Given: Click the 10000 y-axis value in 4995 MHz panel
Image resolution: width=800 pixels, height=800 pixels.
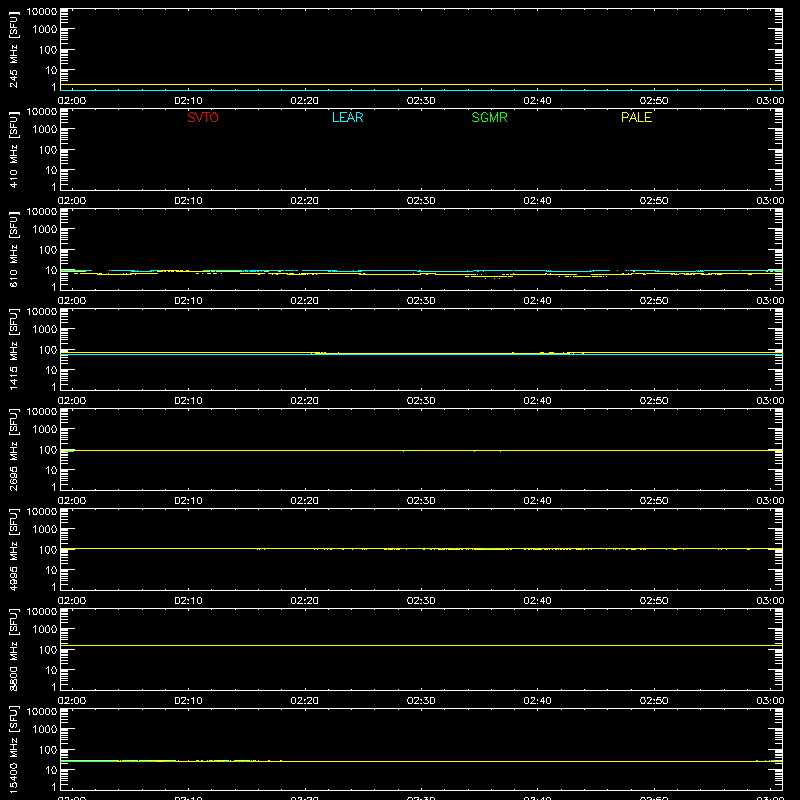Looking at the screenshot, I should tap(42, 512).
